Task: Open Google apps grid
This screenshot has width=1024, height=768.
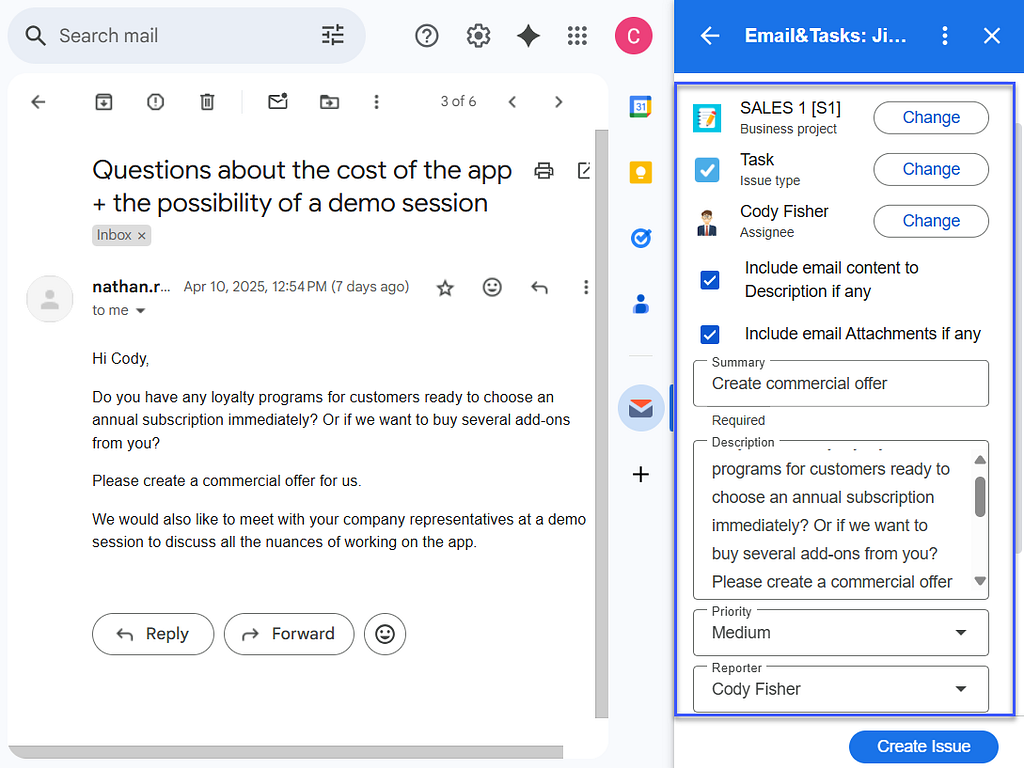Action: click(577, 35)
